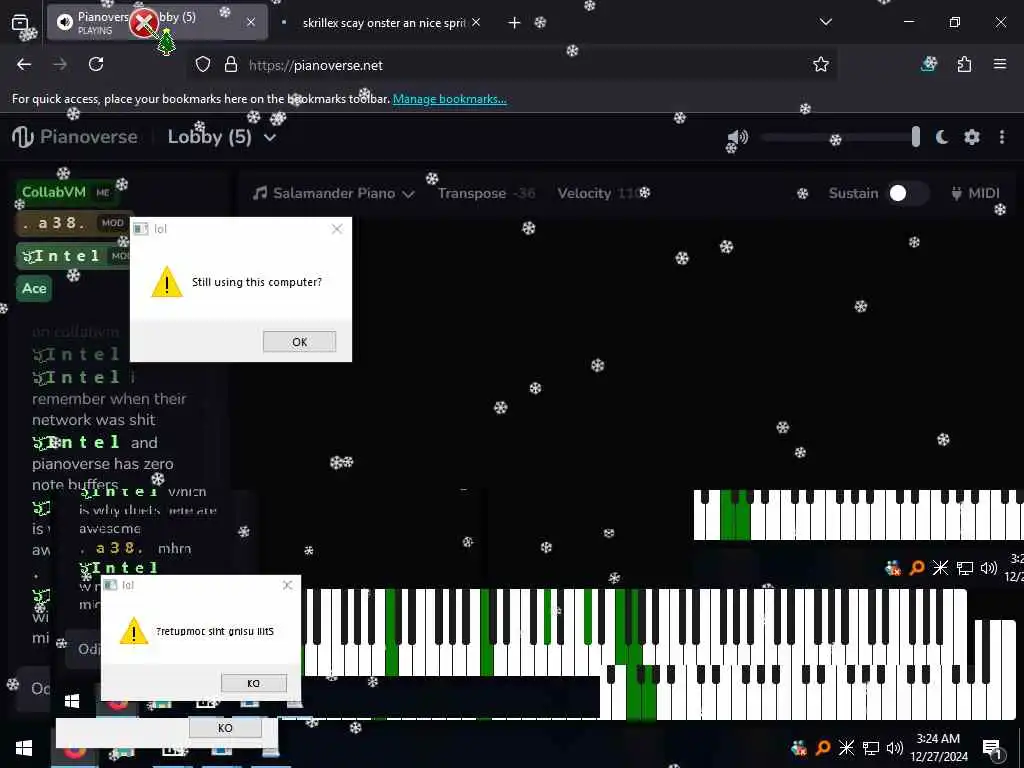Image resolution: width=1024 pixels, height=768 pixels.
Task: Click the Pianoverse logo
Action: tap(75, 137)
